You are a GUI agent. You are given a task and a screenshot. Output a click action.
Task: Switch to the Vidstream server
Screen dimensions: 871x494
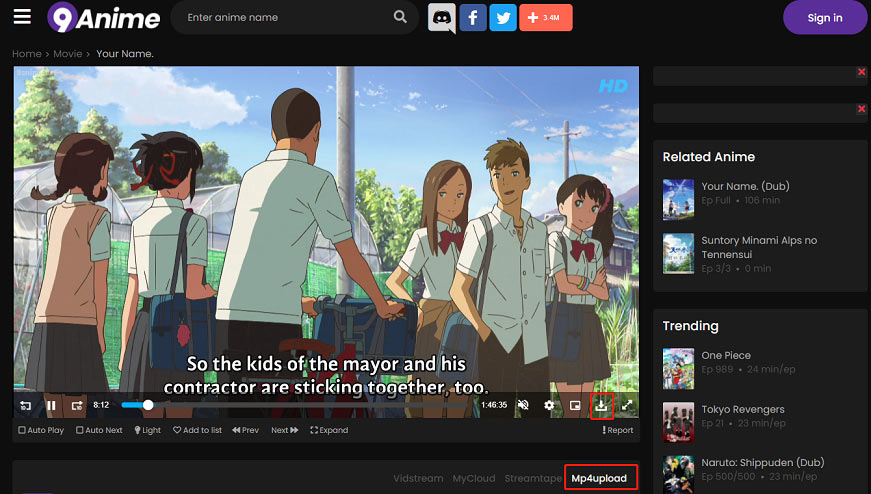(418, 478)
